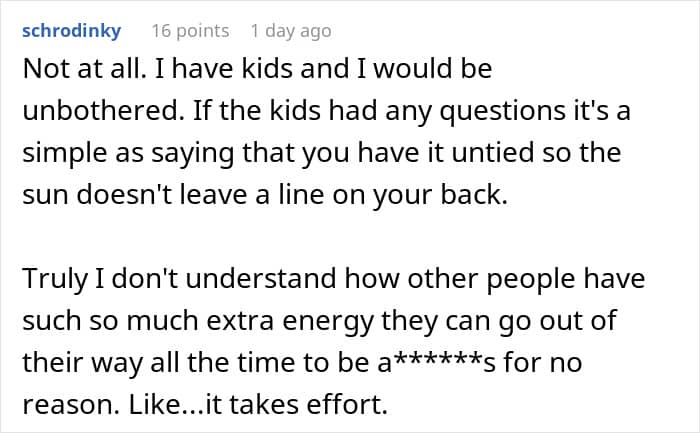Click the word "unbothered" in the comment
700x433 pixels.
[x=100, y=110]
